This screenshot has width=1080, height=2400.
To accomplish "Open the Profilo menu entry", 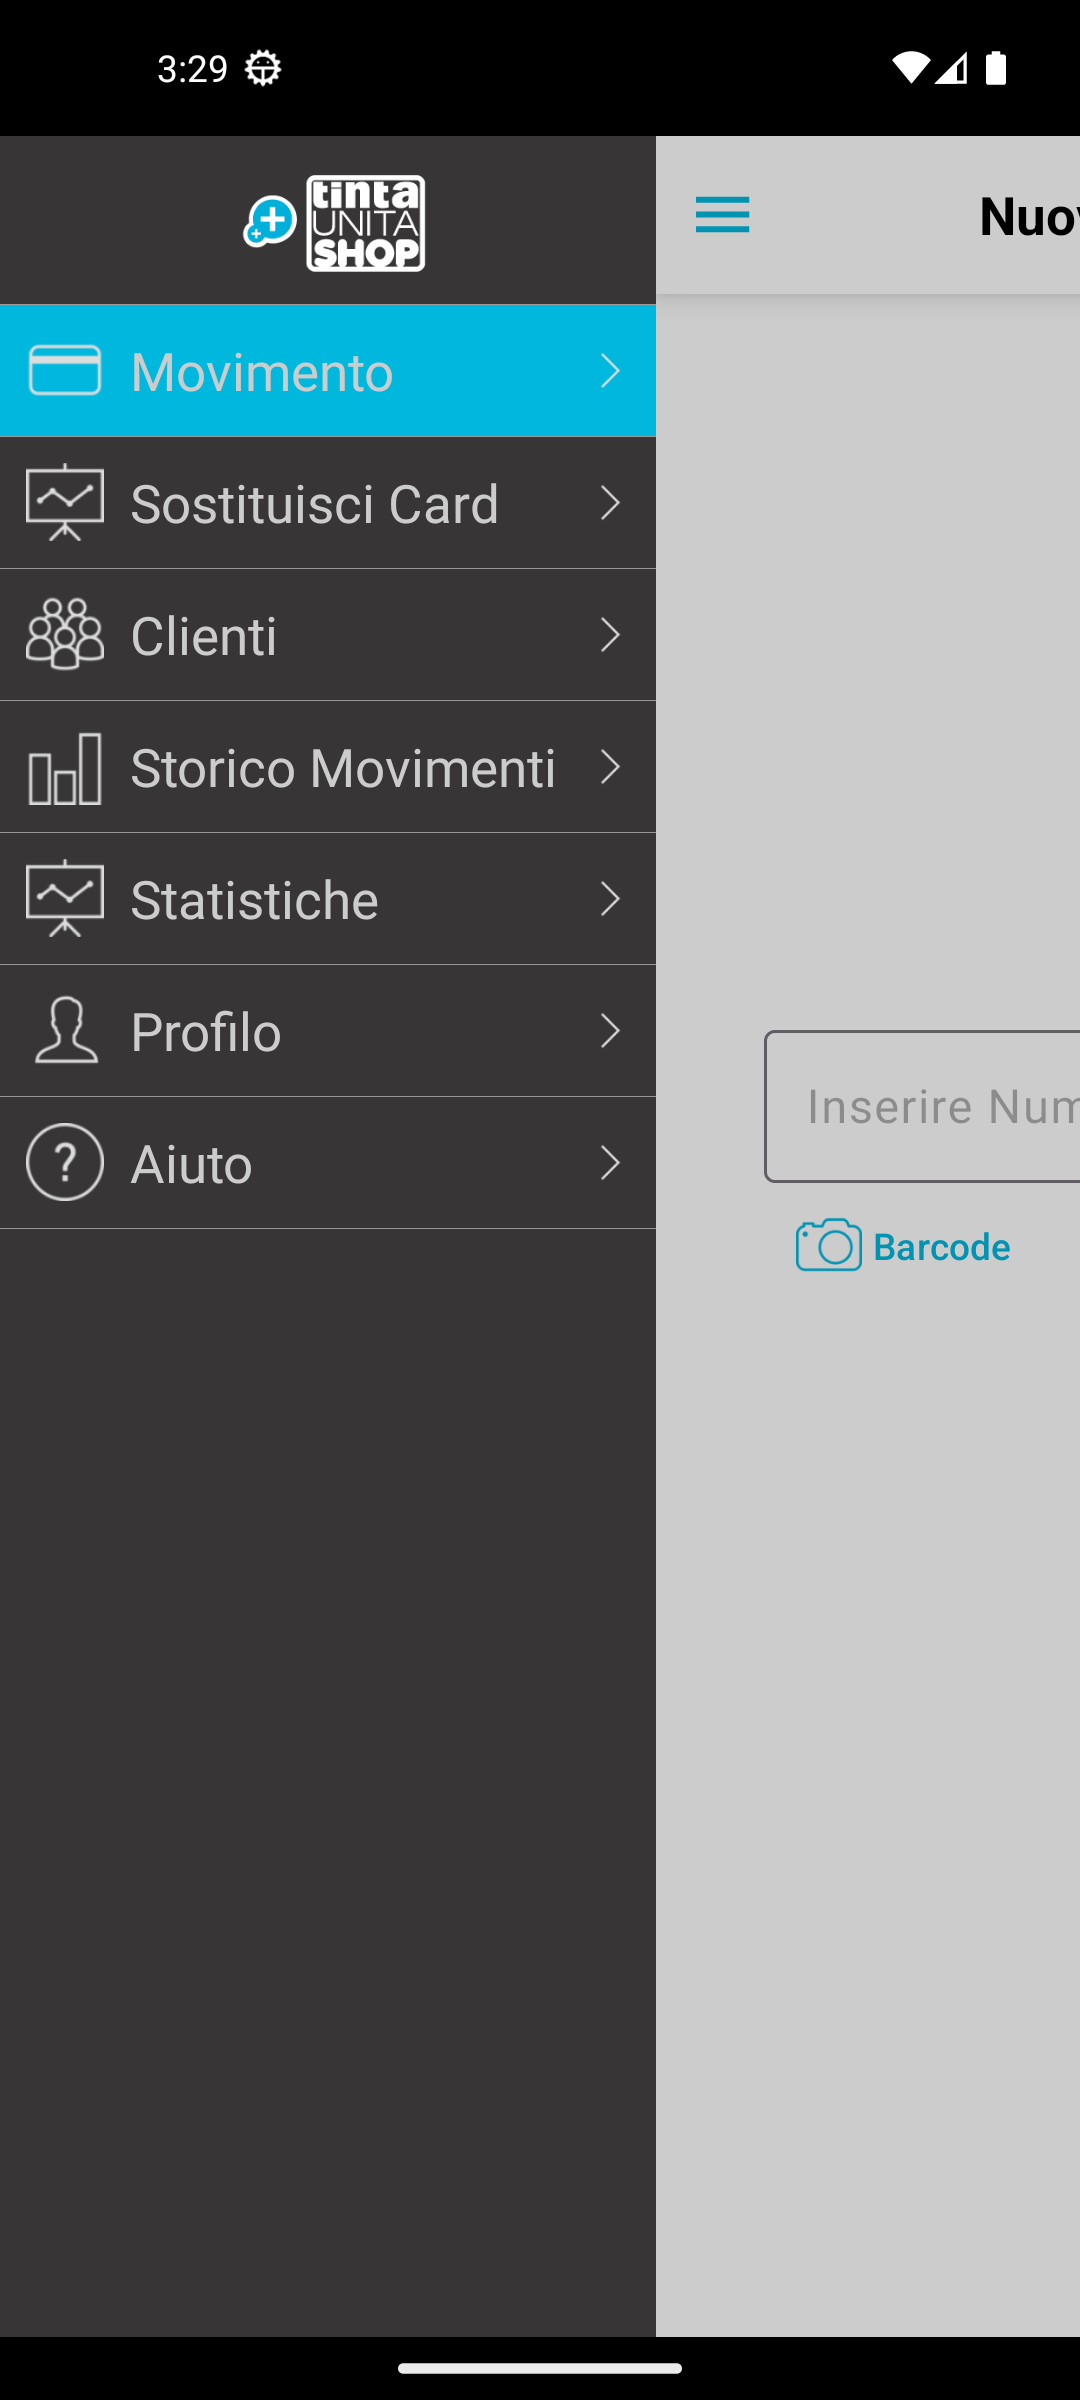I will click(x=206, y=1031).
